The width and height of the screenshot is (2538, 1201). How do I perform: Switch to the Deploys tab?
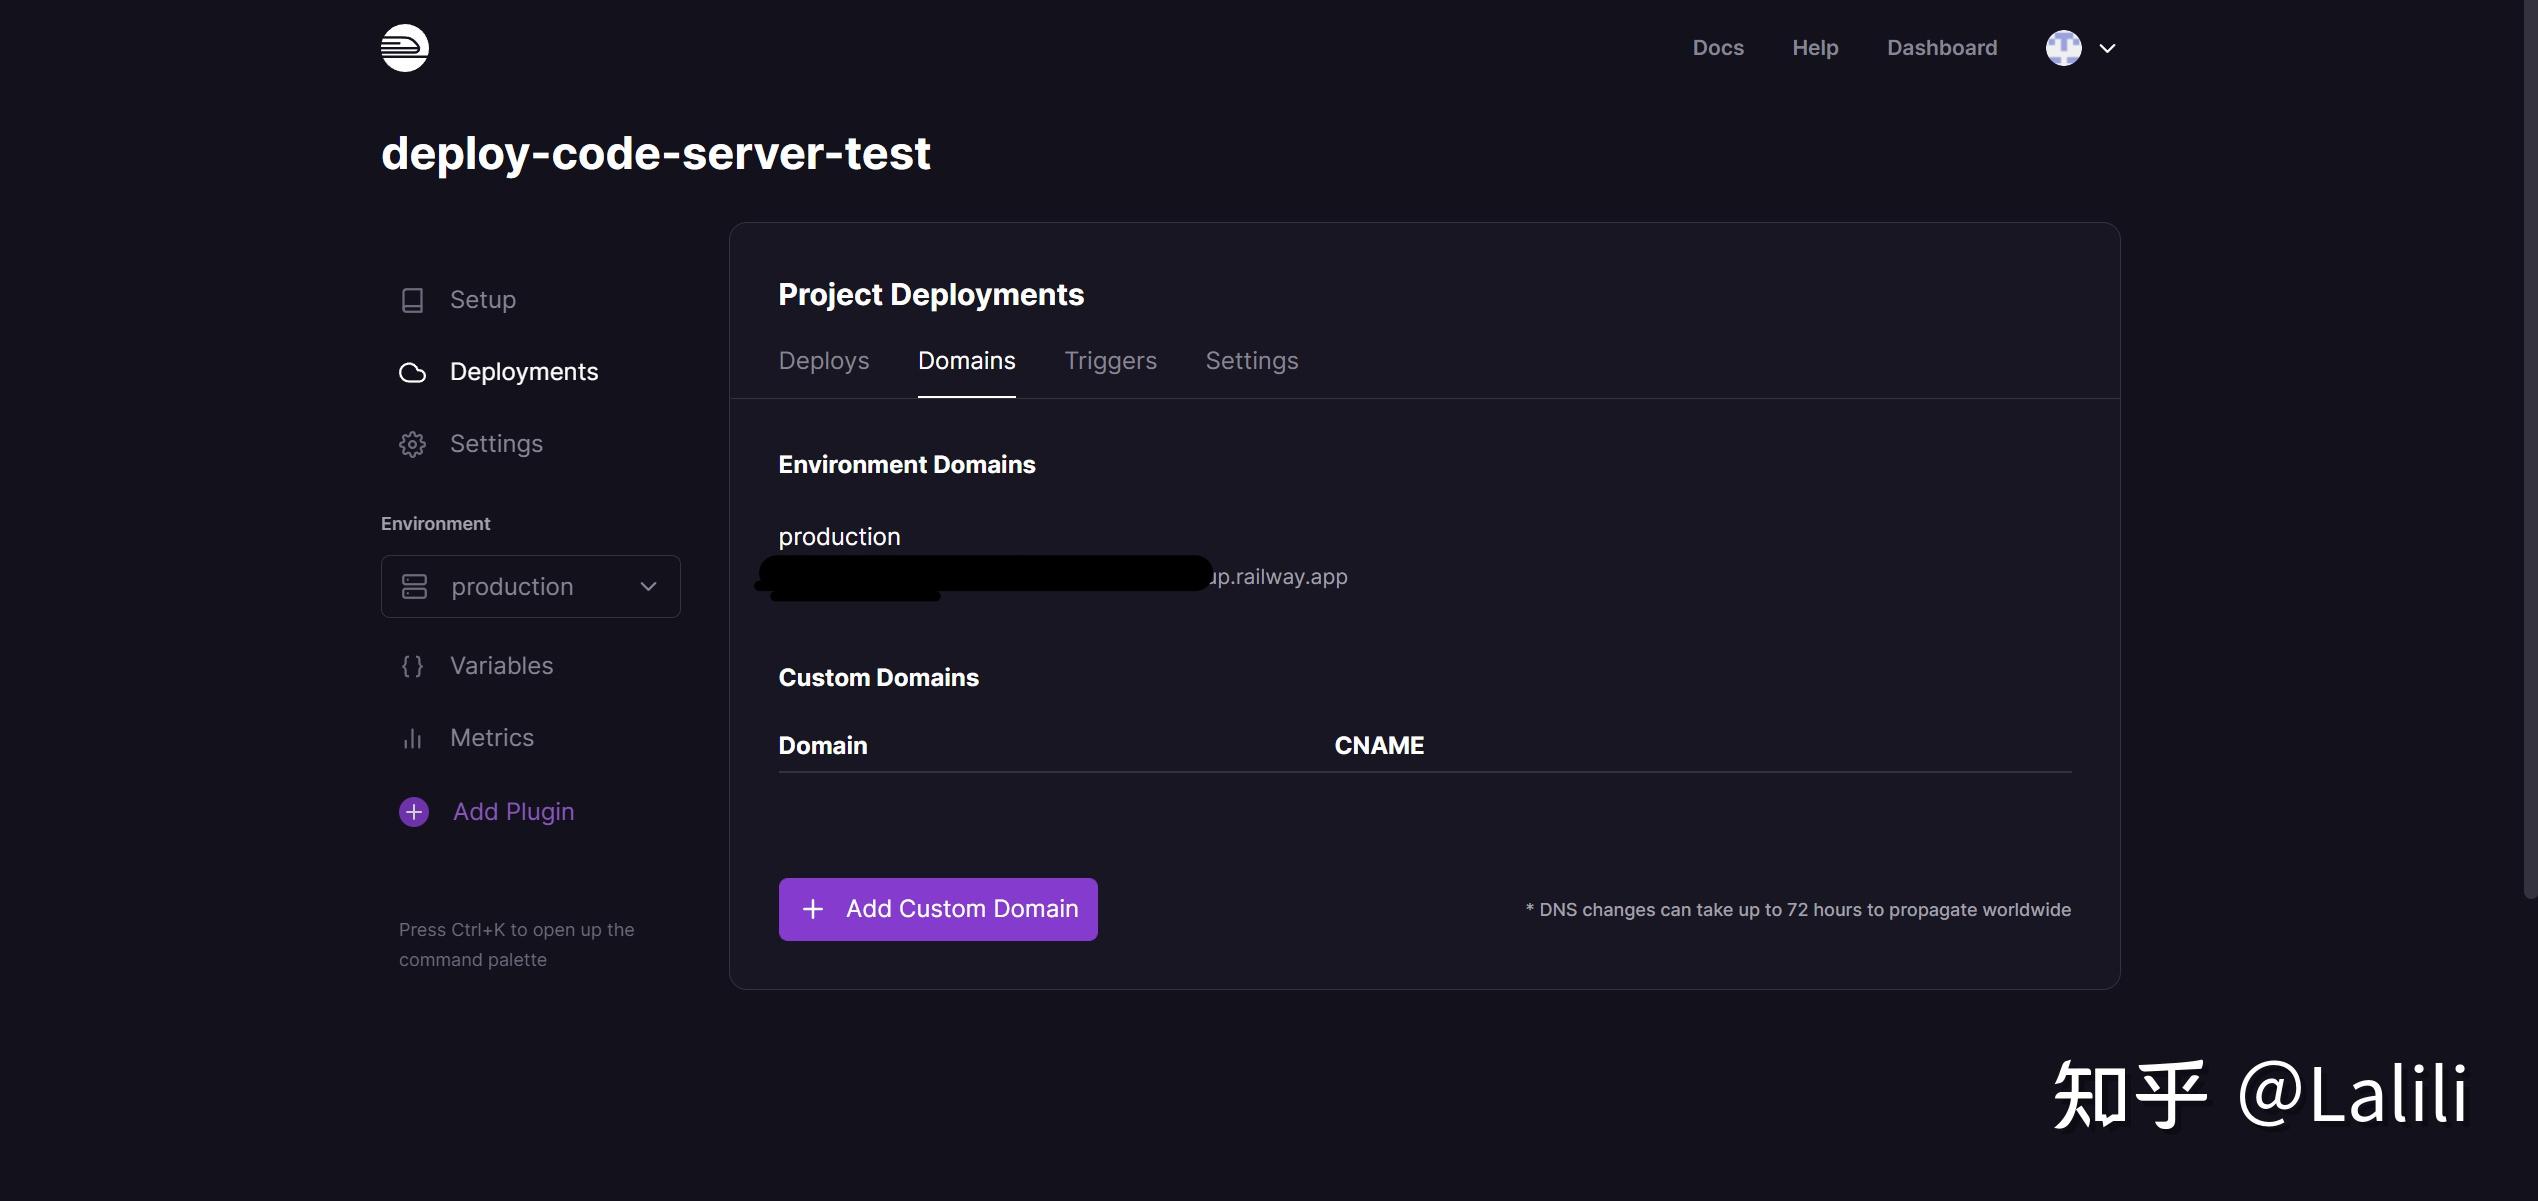tap(823, 361)
